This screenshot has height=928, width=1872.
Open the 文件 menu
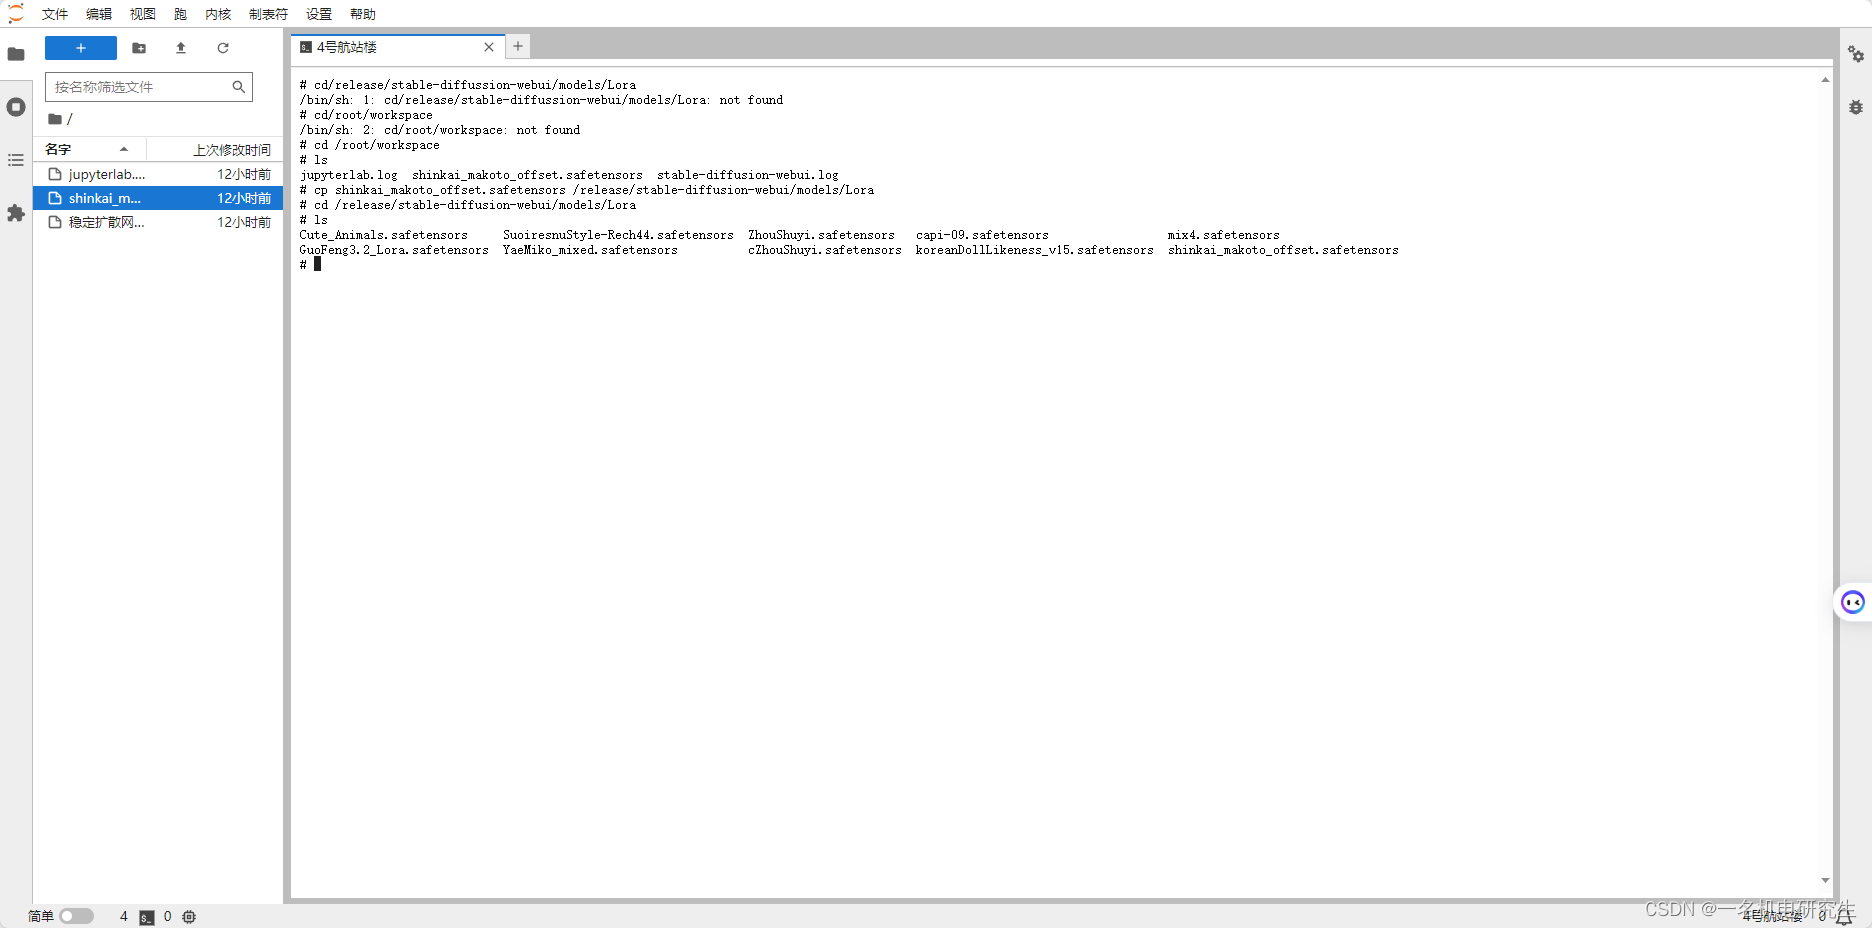(55, 14)
